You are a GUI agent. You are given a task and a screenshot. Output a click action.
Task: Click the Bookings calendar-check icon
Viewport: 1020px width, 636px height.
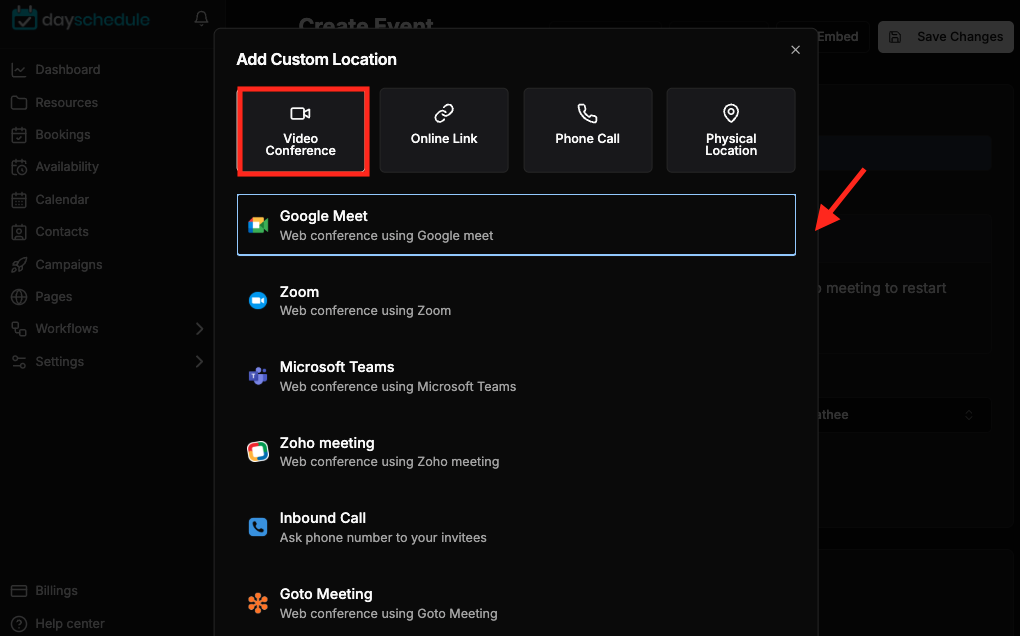click(19, 135)
